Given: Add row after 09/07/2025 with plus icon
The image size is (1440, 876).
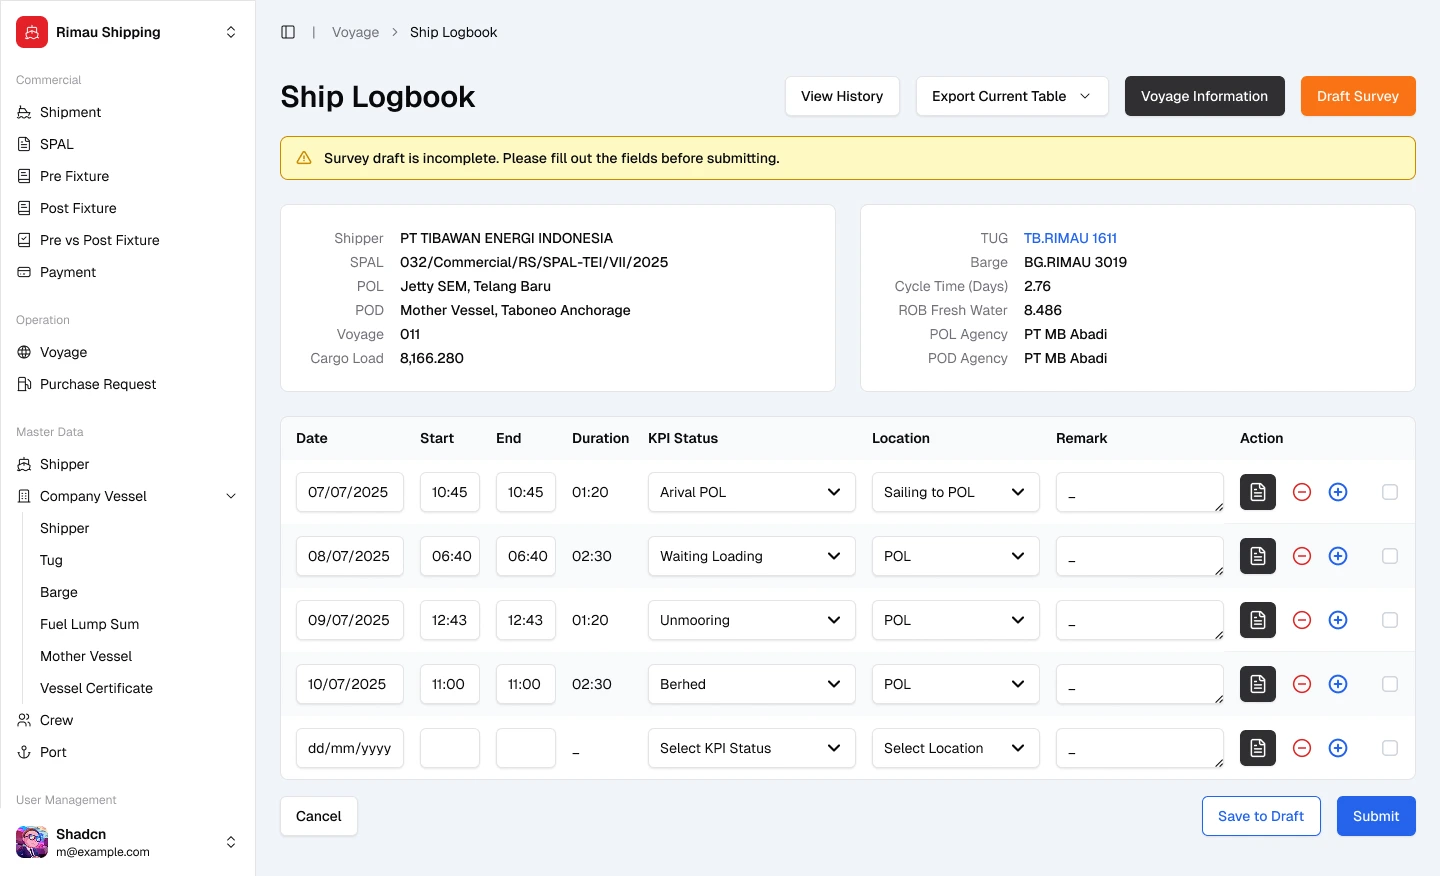Looking at the screenshot, I should point(1338,620).
